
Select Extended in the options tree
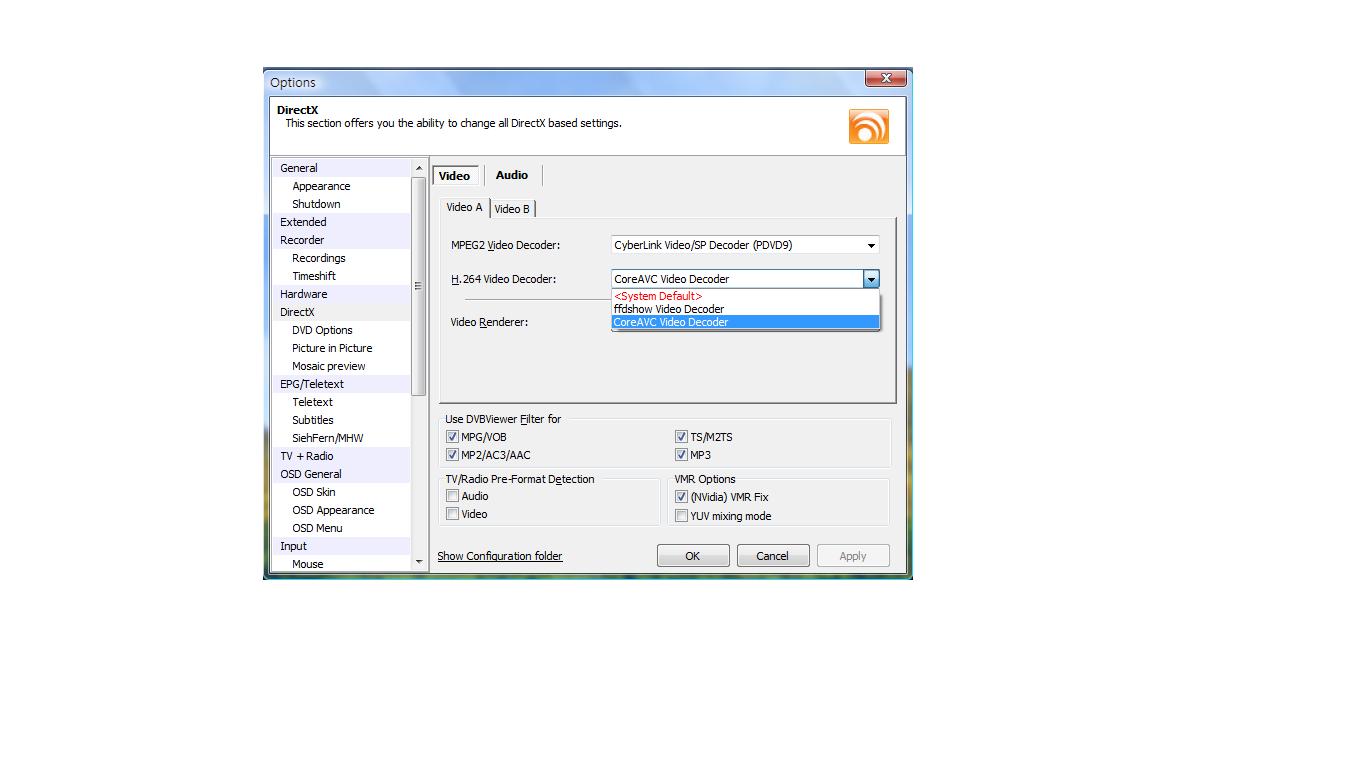[x=303, y=222]
